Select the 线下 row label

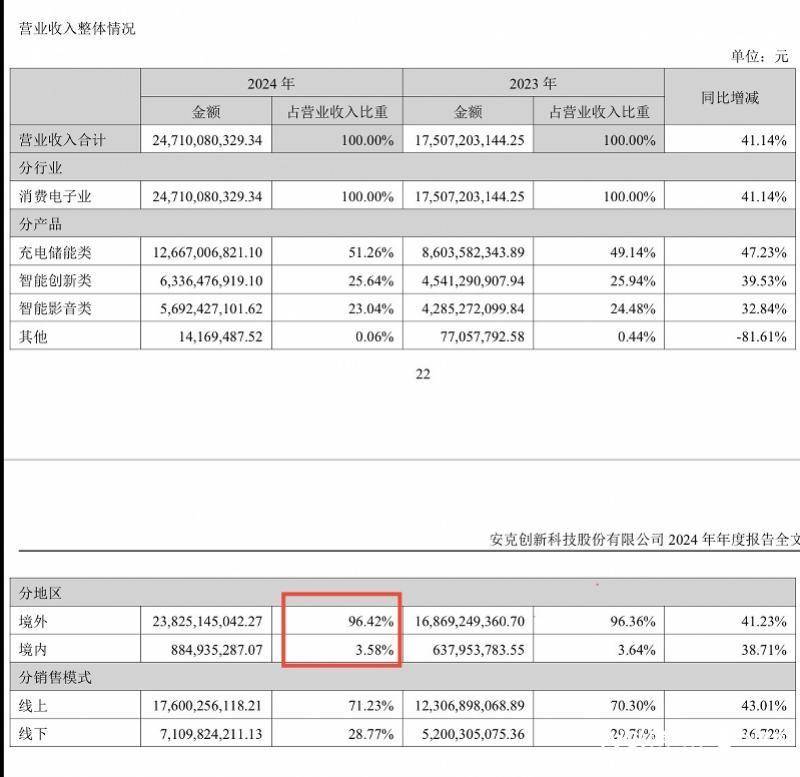pyautogui.click(x=33, y=734)
